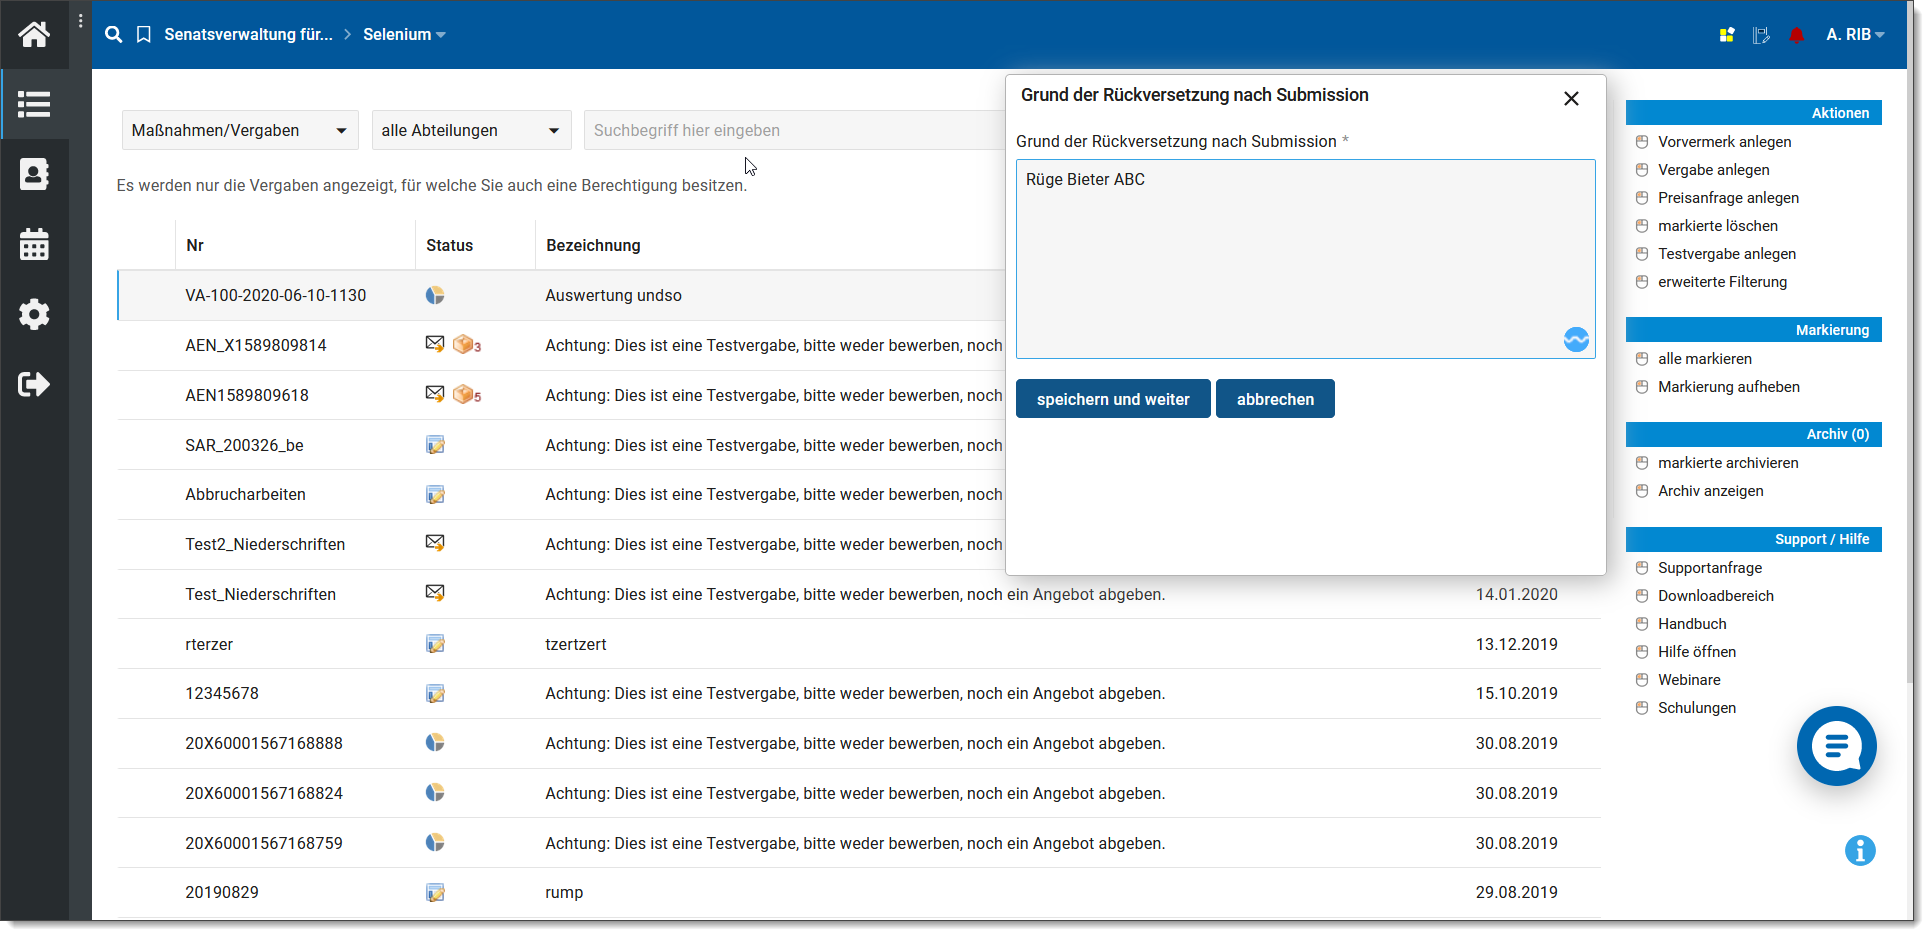
Task: Click the Suchbegriff search field
Action: (794, 130)
